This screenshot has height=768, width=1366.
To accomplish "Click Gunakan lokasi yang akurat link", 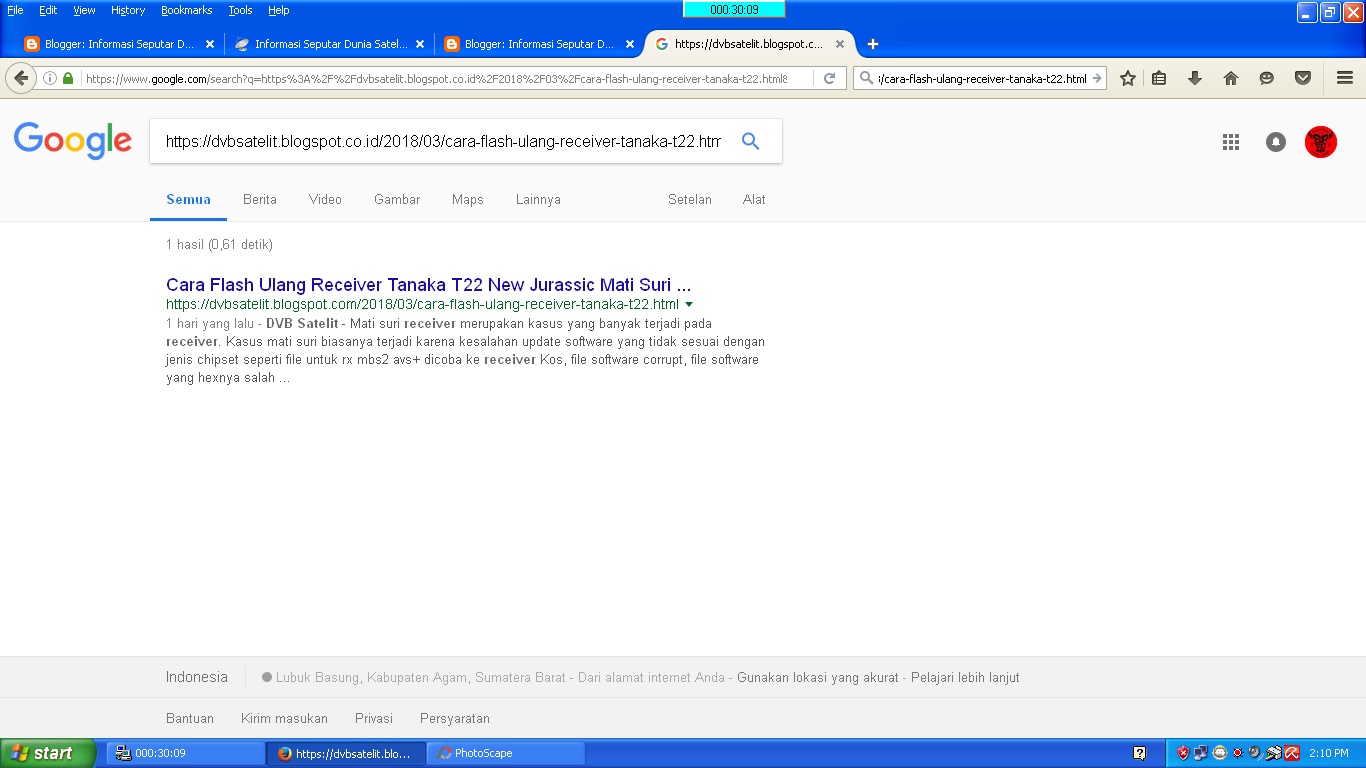I will click(x=818, y=678).
